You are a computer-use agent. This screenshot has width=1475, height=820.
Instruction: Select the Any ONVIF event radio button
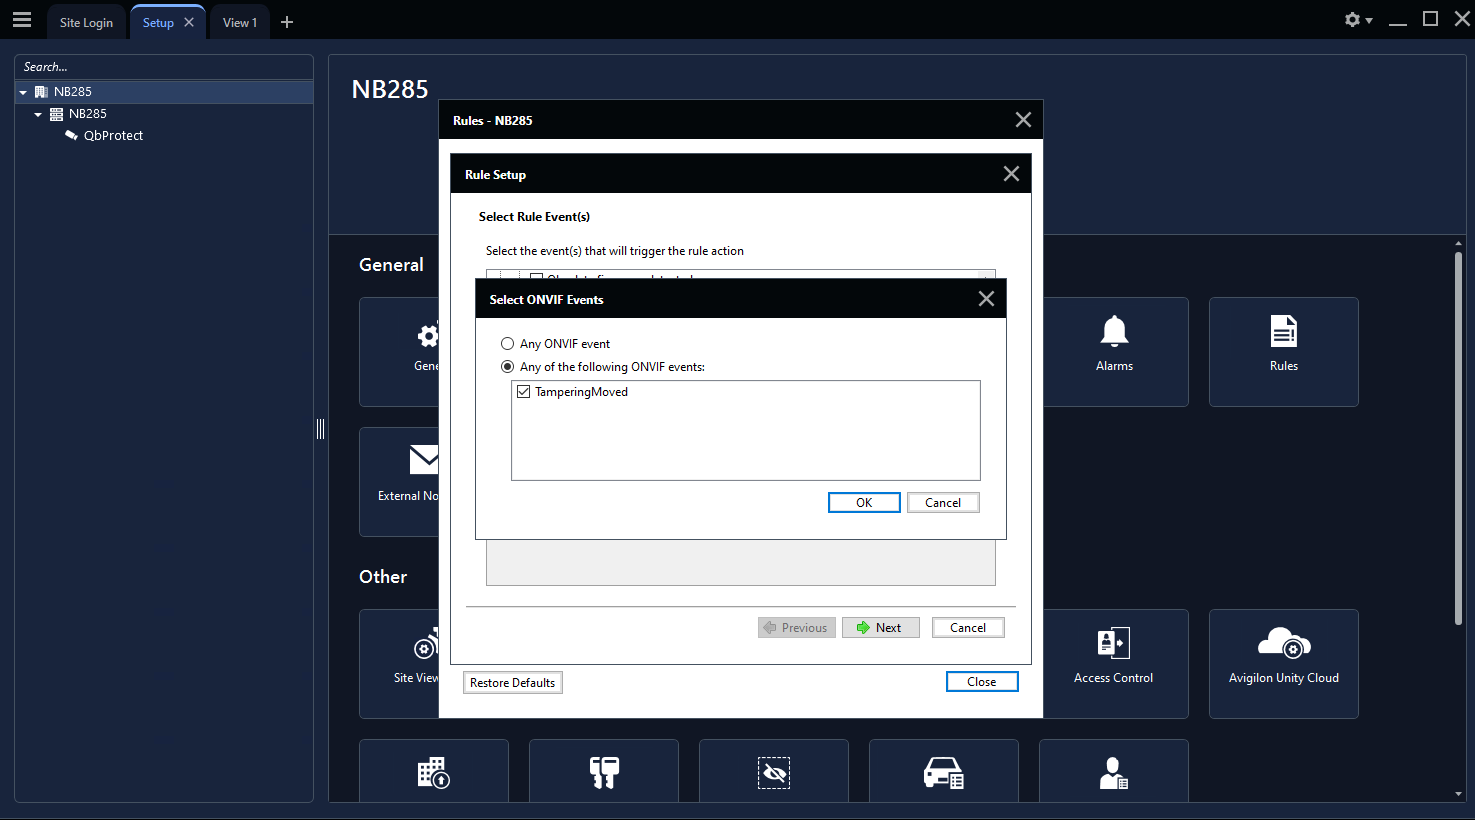pos(508,344)
